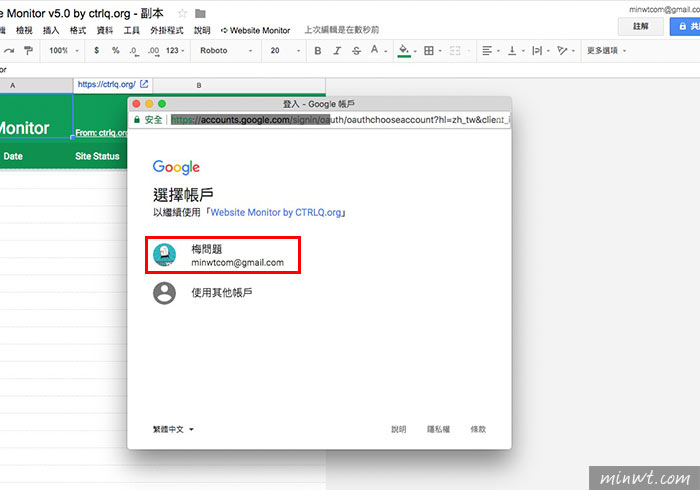The width and height of the screenshot is (700, 490).
Task: Star the spreadsheet document
Action: [182, 13]
